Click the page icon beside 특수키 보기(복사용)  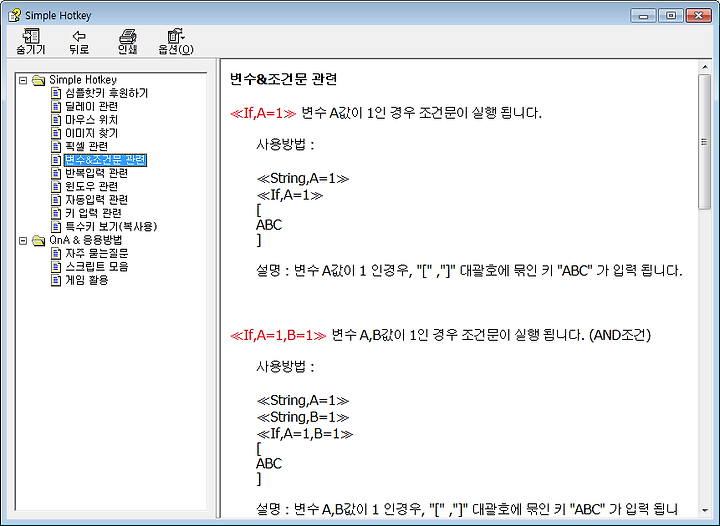point(56,227)
